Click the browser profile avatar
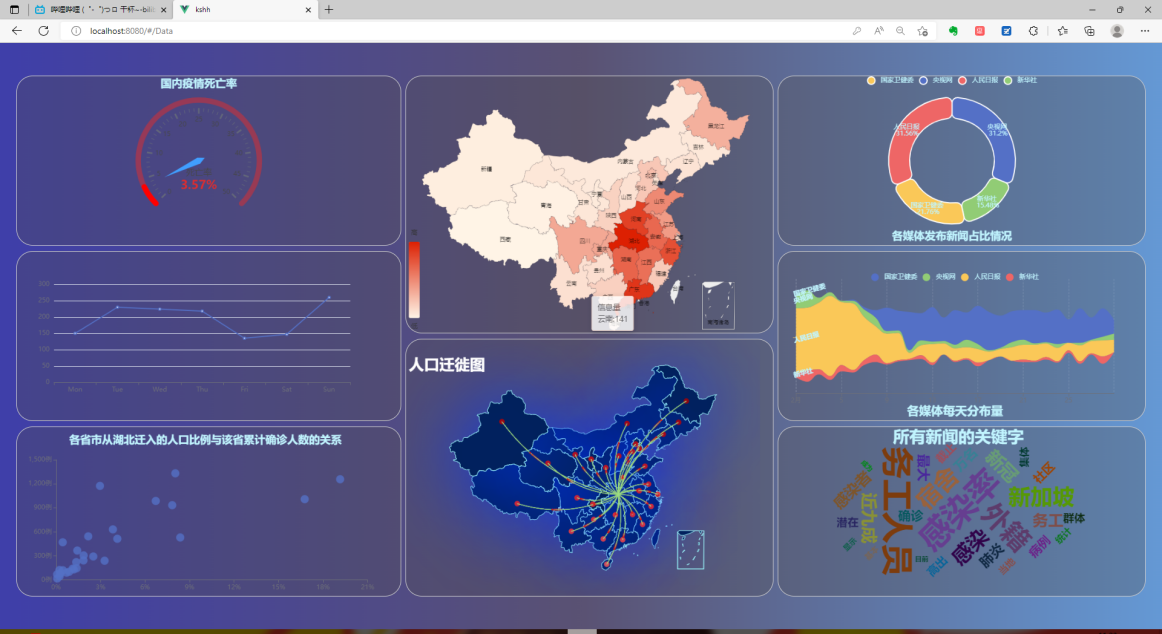The height and width of the screenshot is (634, 1162). (1116, 30)
